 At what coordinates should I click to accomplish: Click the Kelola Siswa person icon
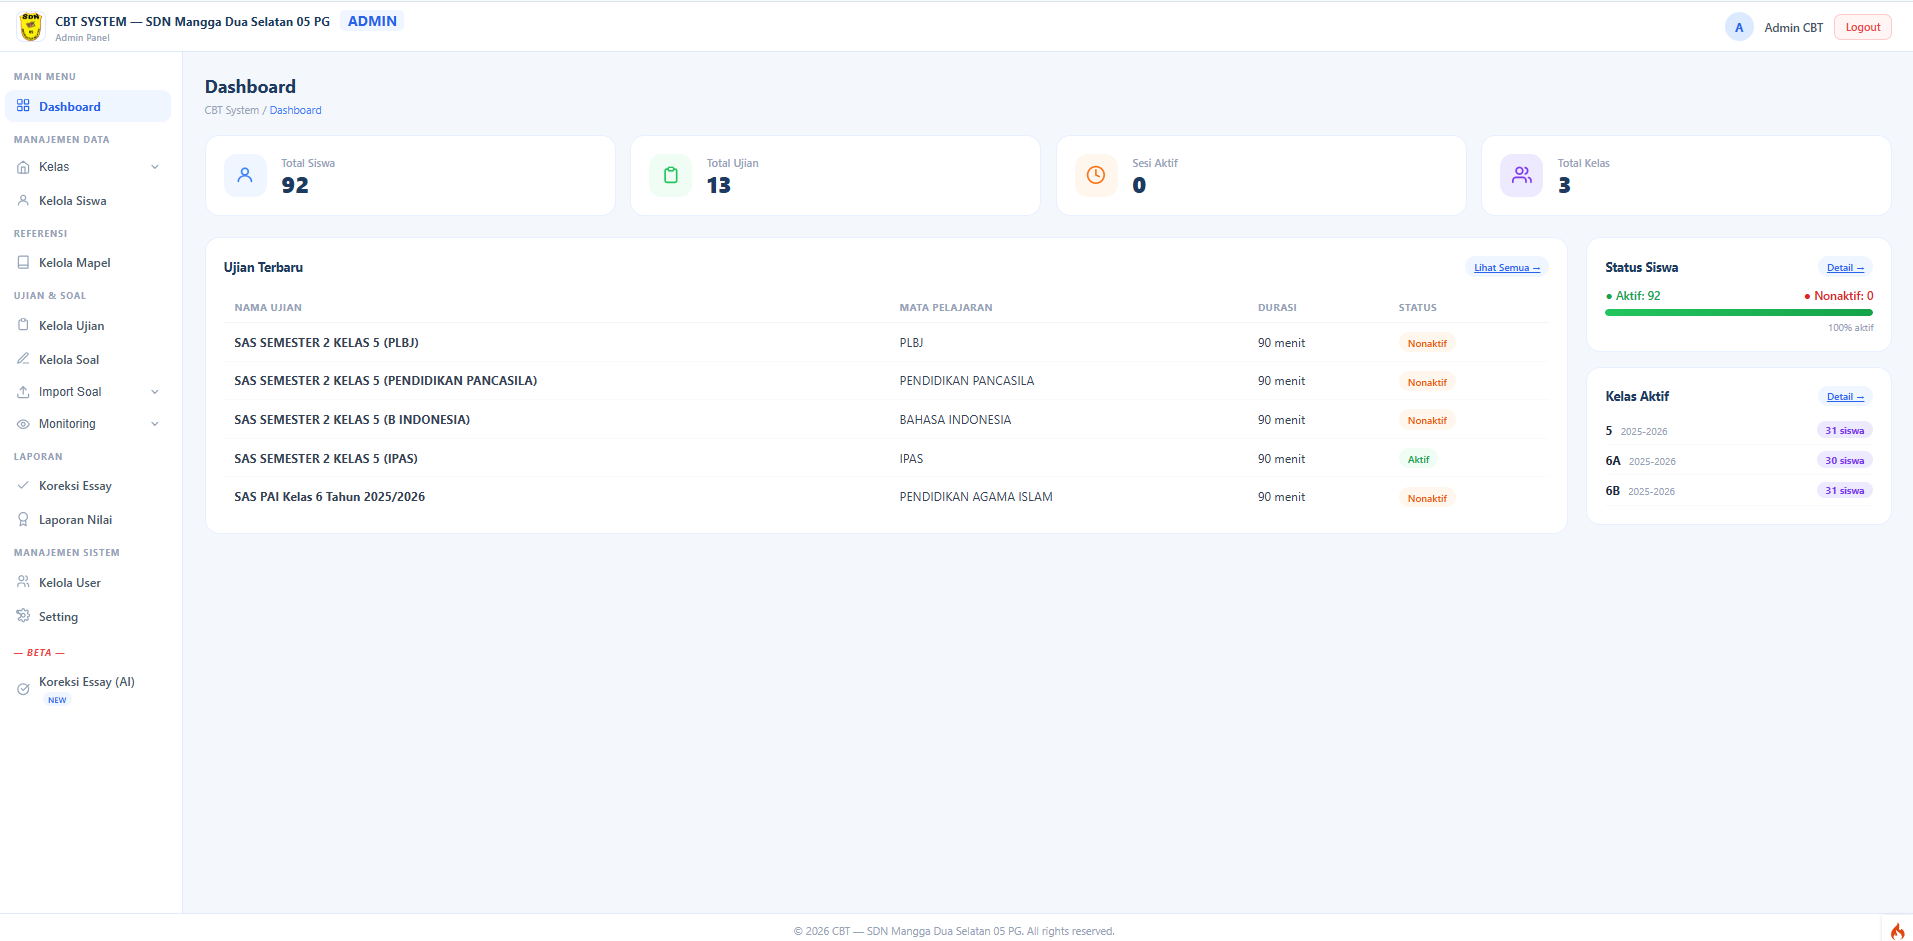point(23,201)
